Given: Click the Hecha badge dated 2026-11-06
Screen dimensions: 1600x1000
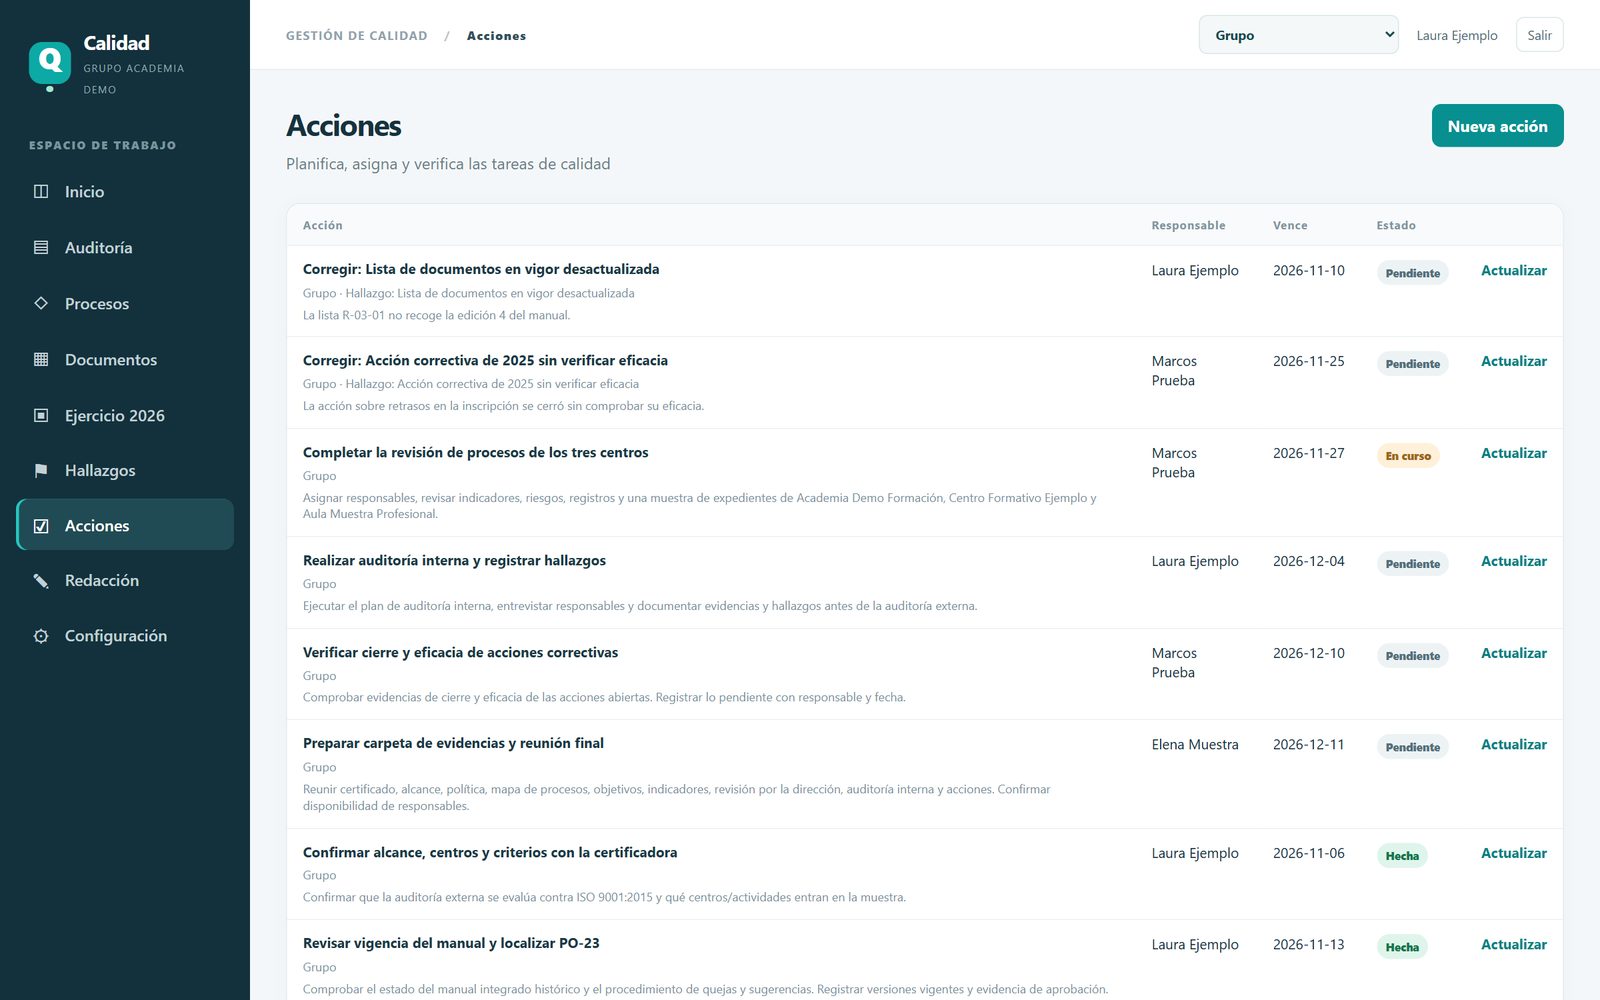Looking at the screenshot, I should coord(1402,856).
